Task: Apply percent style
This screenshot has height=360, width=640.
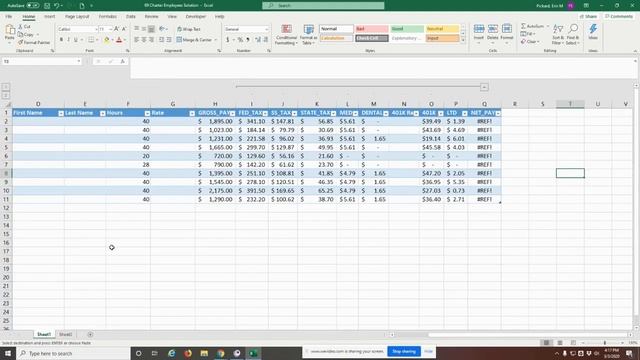Action: (x=240, y=40)
